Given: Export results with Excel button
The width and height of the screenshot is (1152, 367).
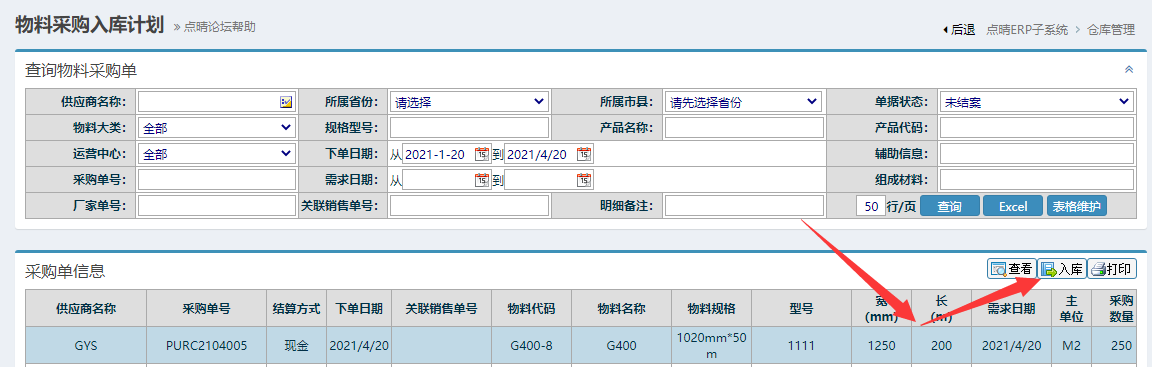Looking at the screenshot, I should coord(1012,206).
